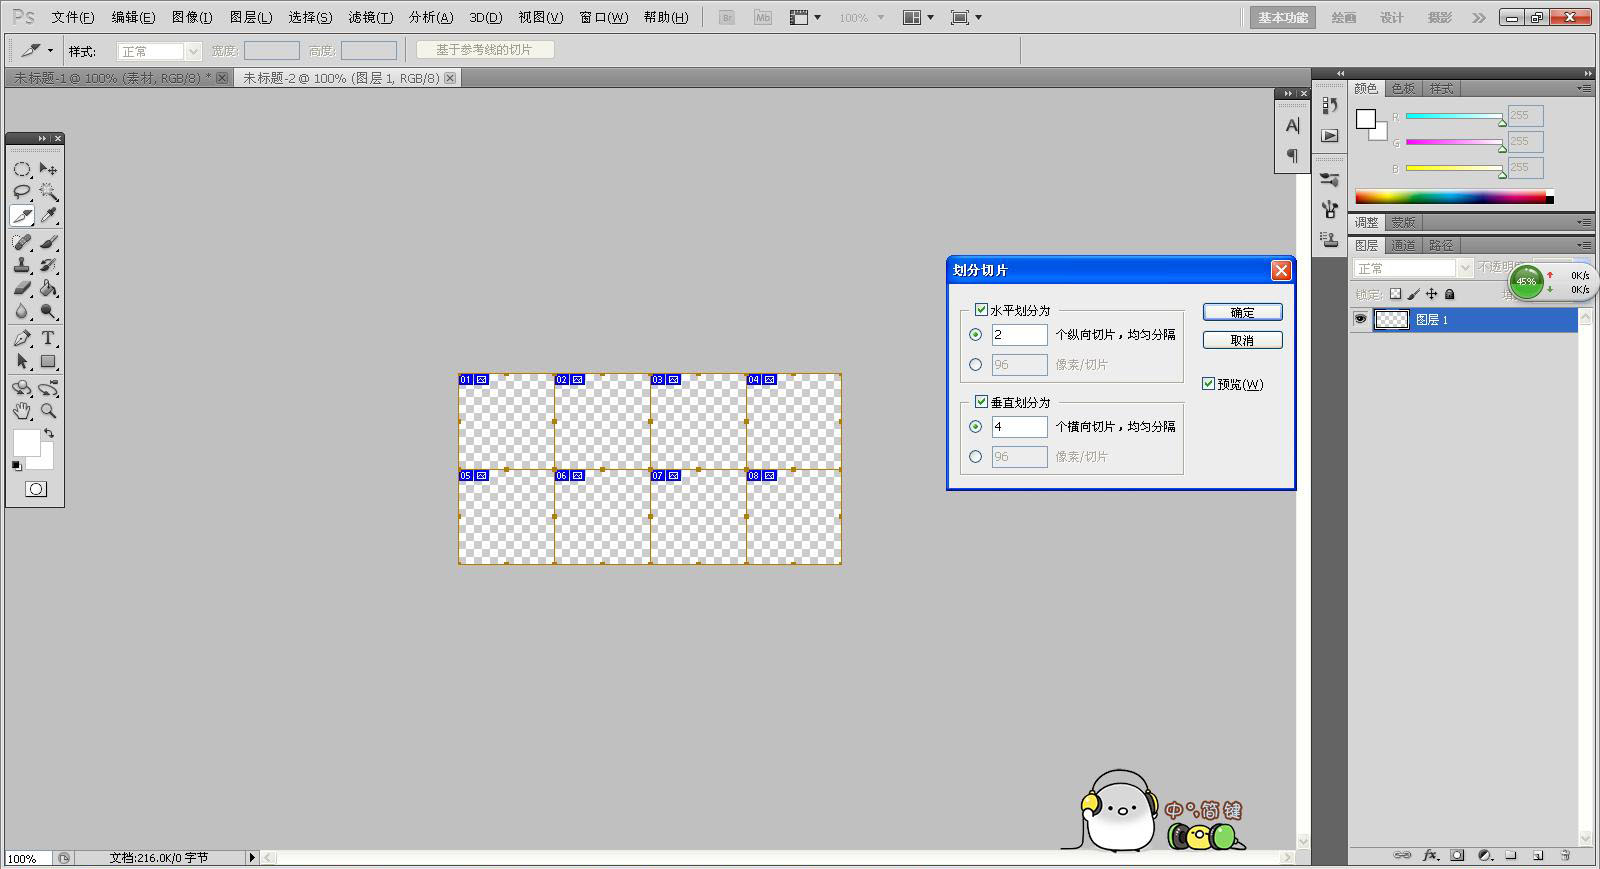Screen dimensions: 1600x869
Task: Select the Lasso tool
Action: click(x=22, y=192)
